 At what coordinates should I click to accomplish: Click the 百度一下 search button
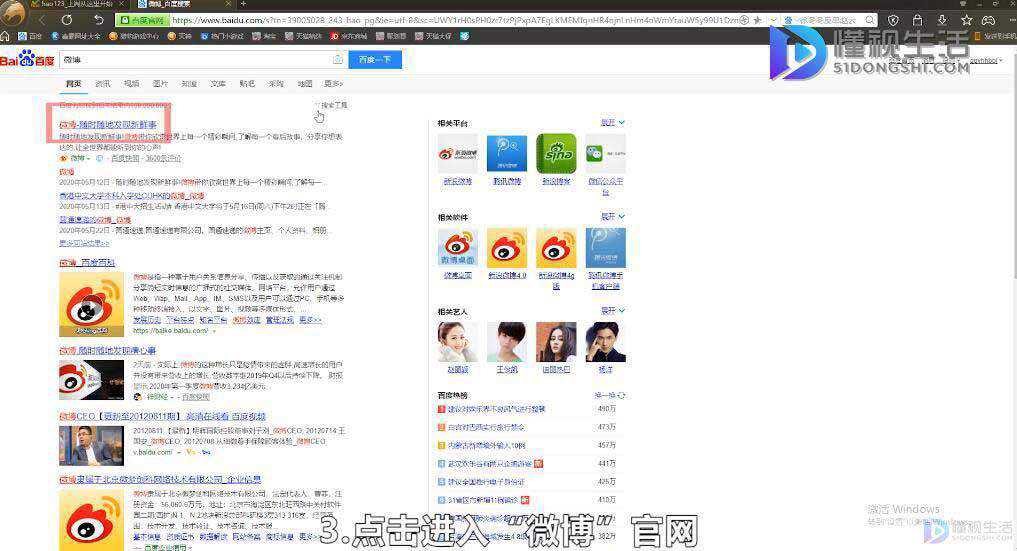coord(375,60)
